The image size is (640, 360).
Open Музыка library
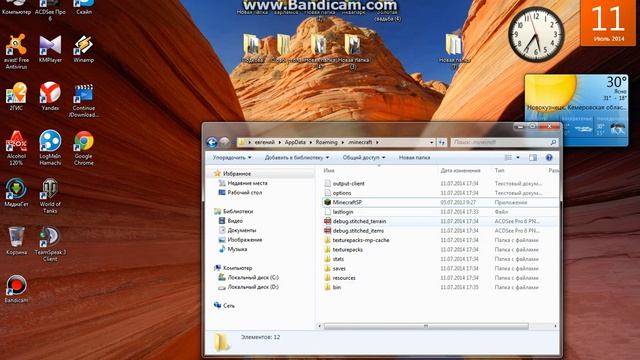tap(237, 249)
